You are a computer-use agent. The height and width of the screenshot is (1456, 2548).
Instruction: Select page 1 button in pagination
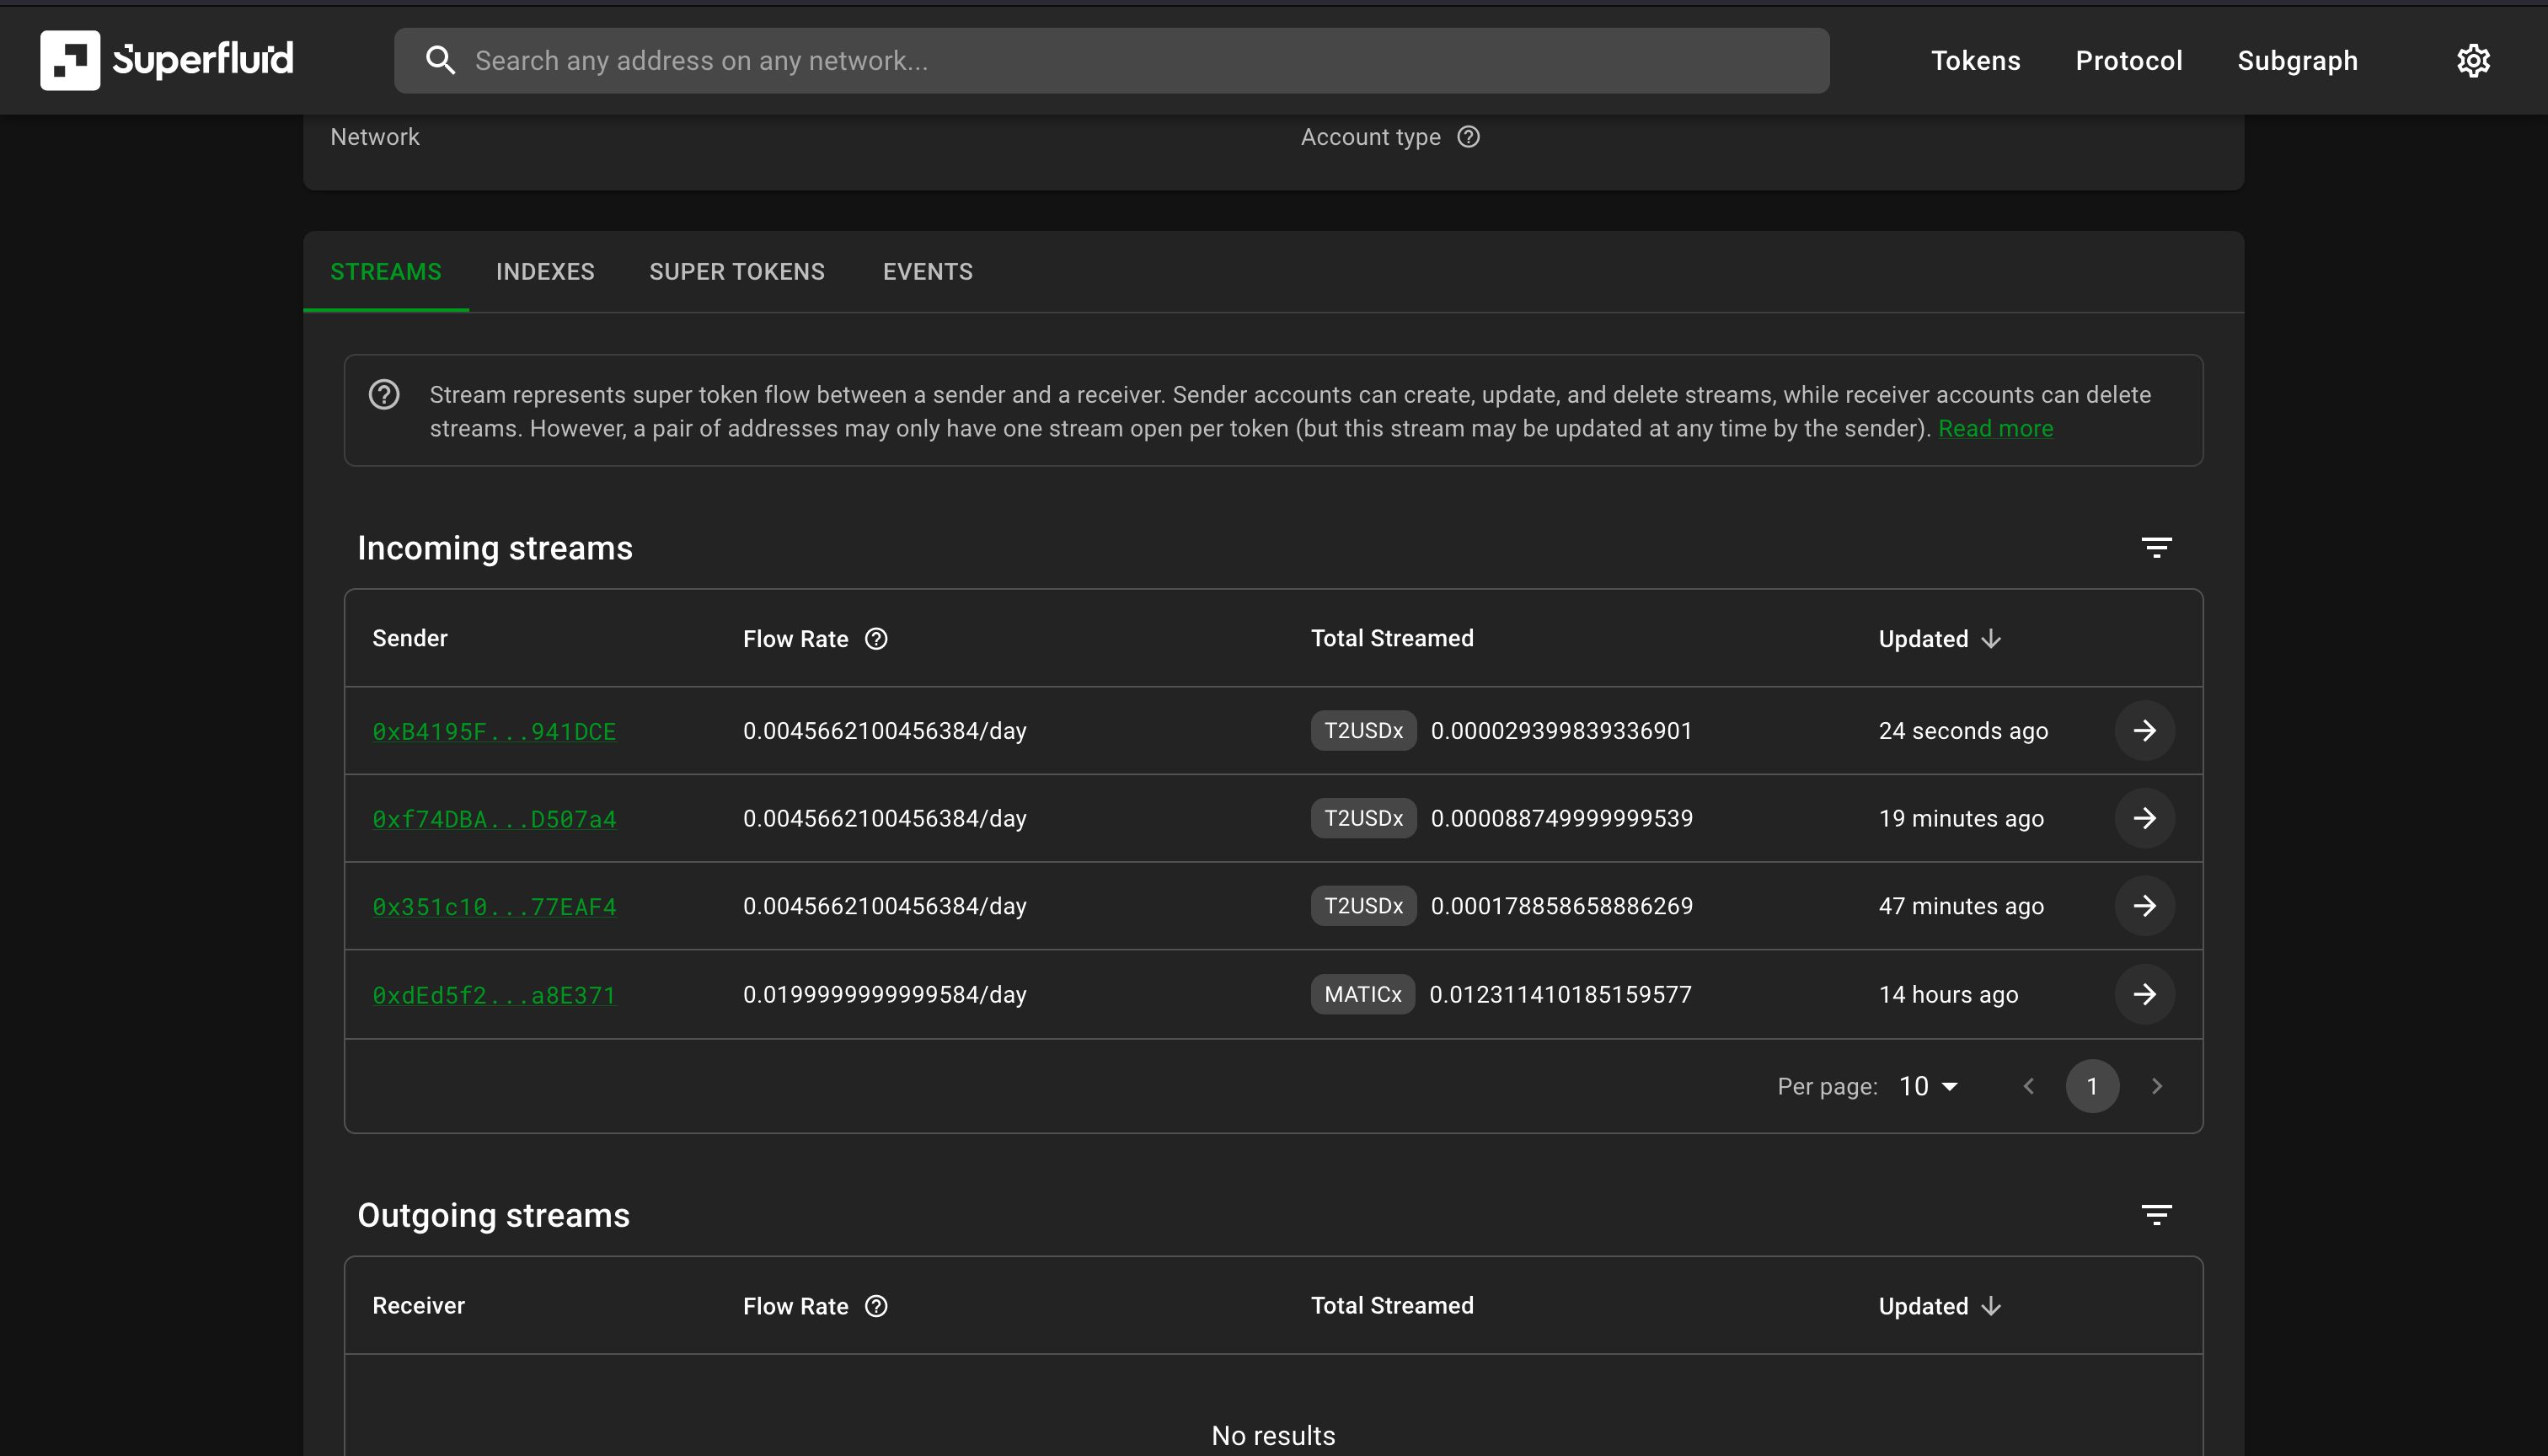coord(2092,1086)
